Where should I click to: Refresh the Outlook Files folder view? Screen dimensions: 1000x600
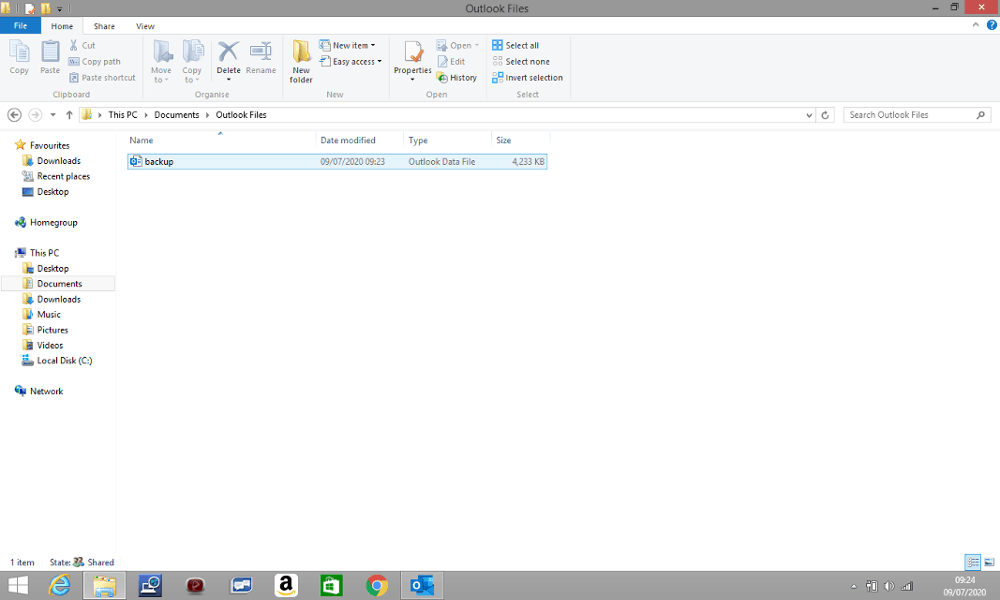(825, 115)
